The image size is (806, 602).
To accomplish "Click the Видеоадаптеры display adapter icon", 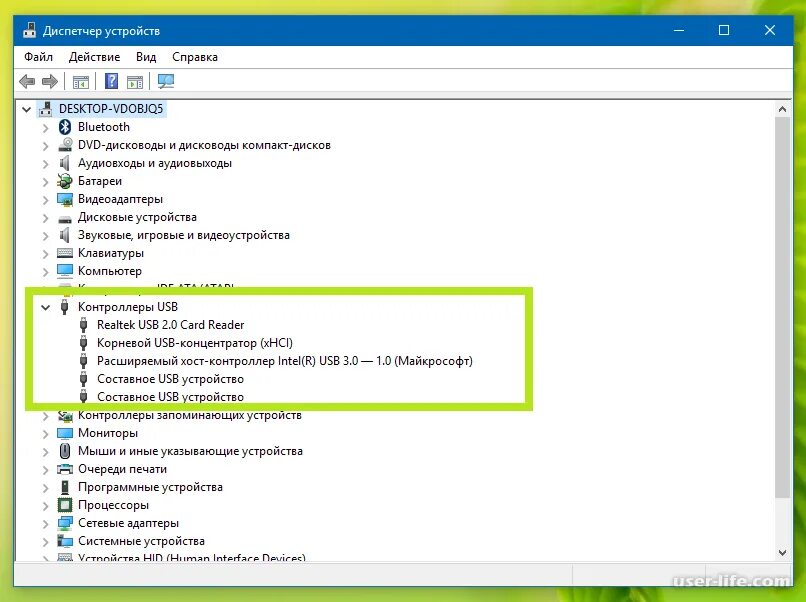I will (65, 199).
